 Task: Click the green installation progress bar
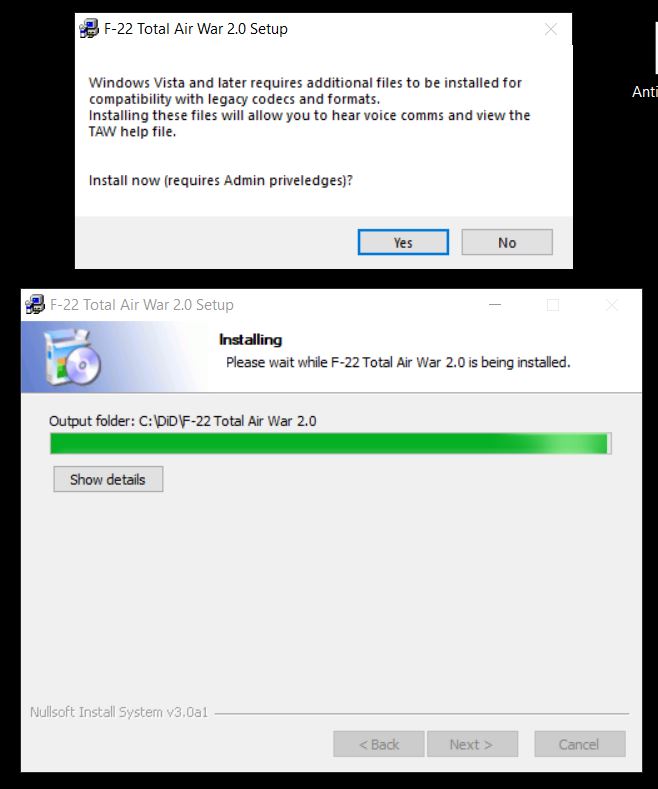click(331, 443)
